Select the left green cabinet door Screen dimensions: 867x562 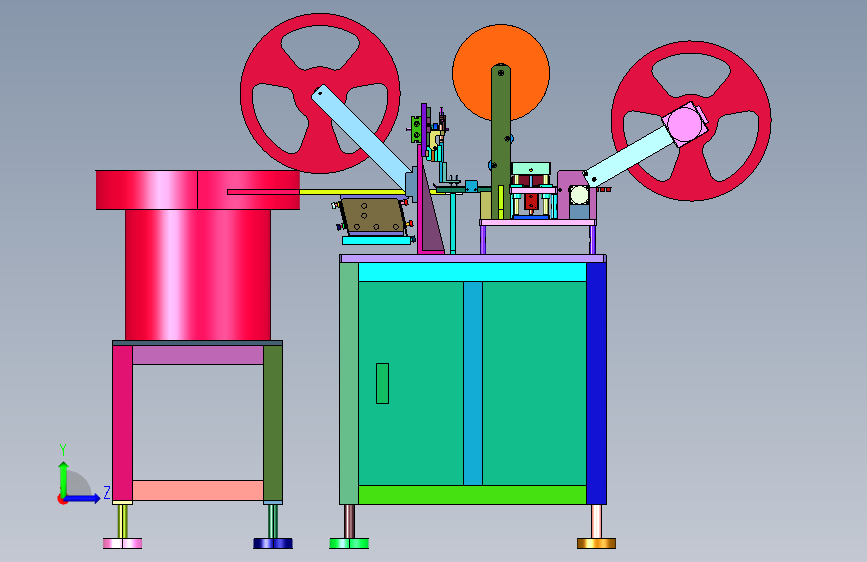(x=410, y=383)
